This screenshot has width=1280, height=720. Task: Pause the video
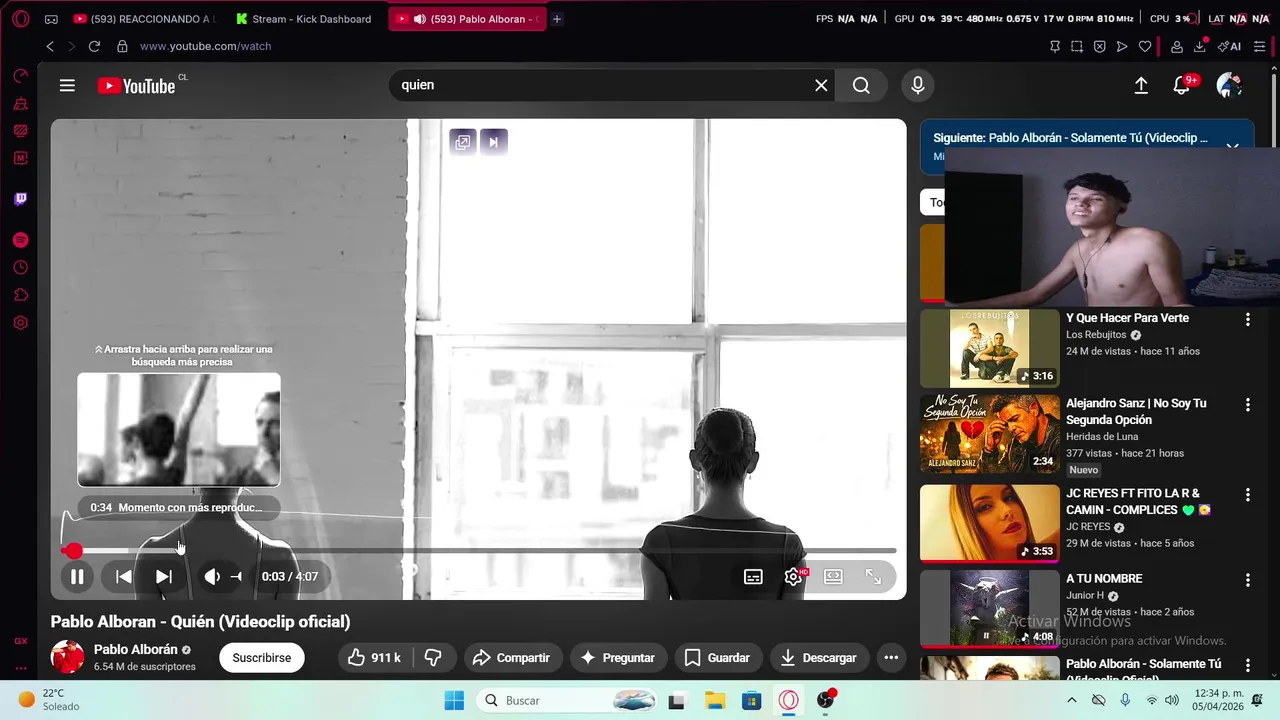pyautogui.click(x=77, y=576)
